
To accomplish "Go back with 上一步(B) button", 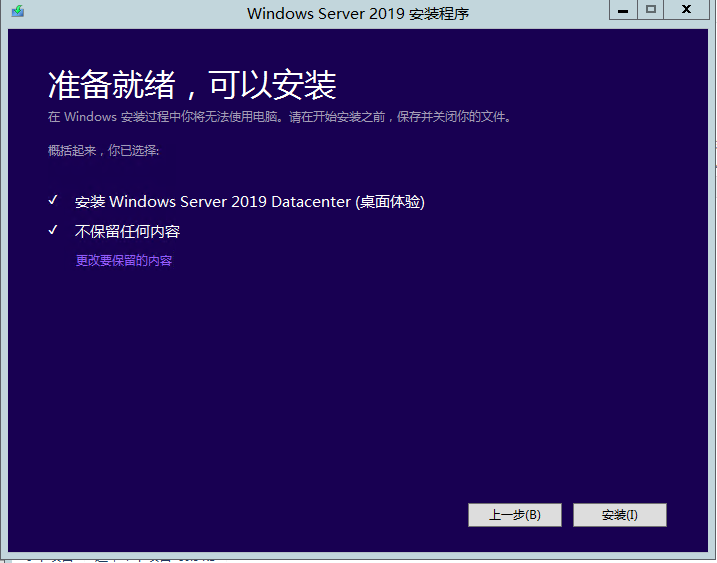I will pos(515,515).
